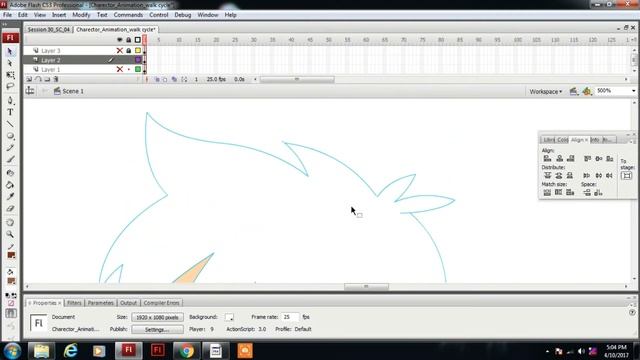Select the Zoom magnifier tool
The image size is (640, 360).
(x=10, y=235)
